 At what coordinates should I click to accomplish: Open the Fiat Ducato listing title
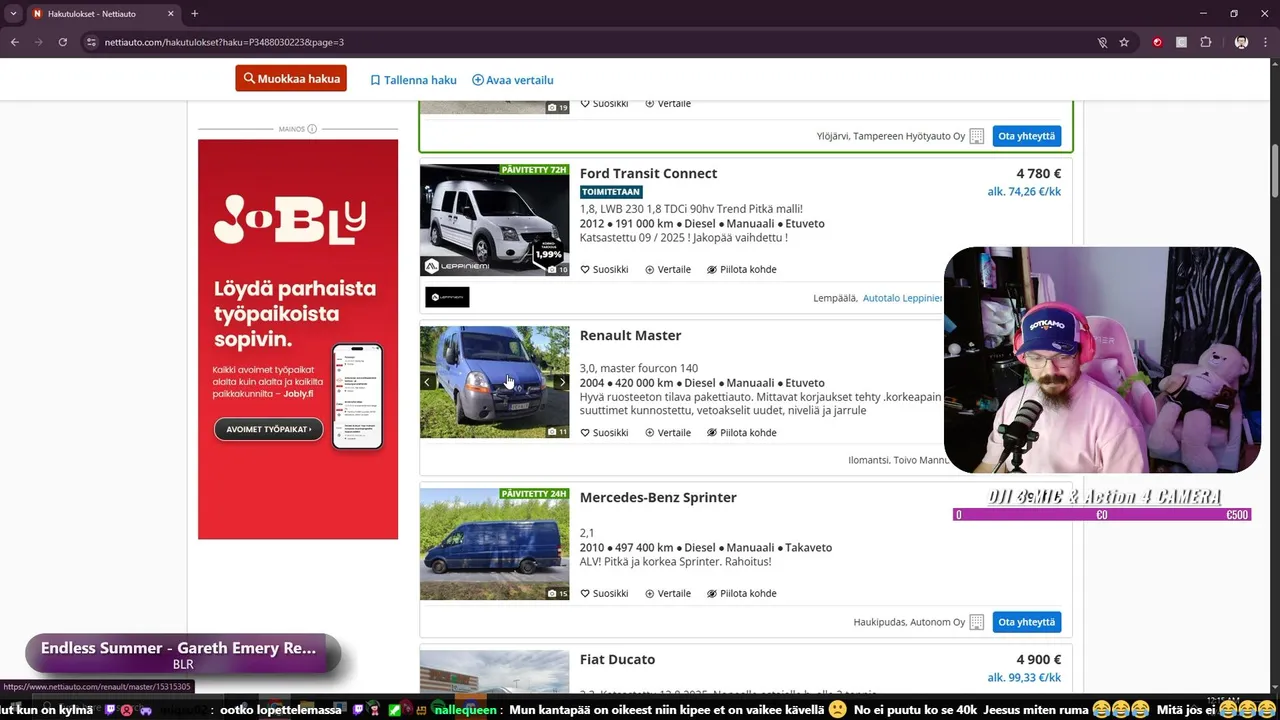coord(617,659)
